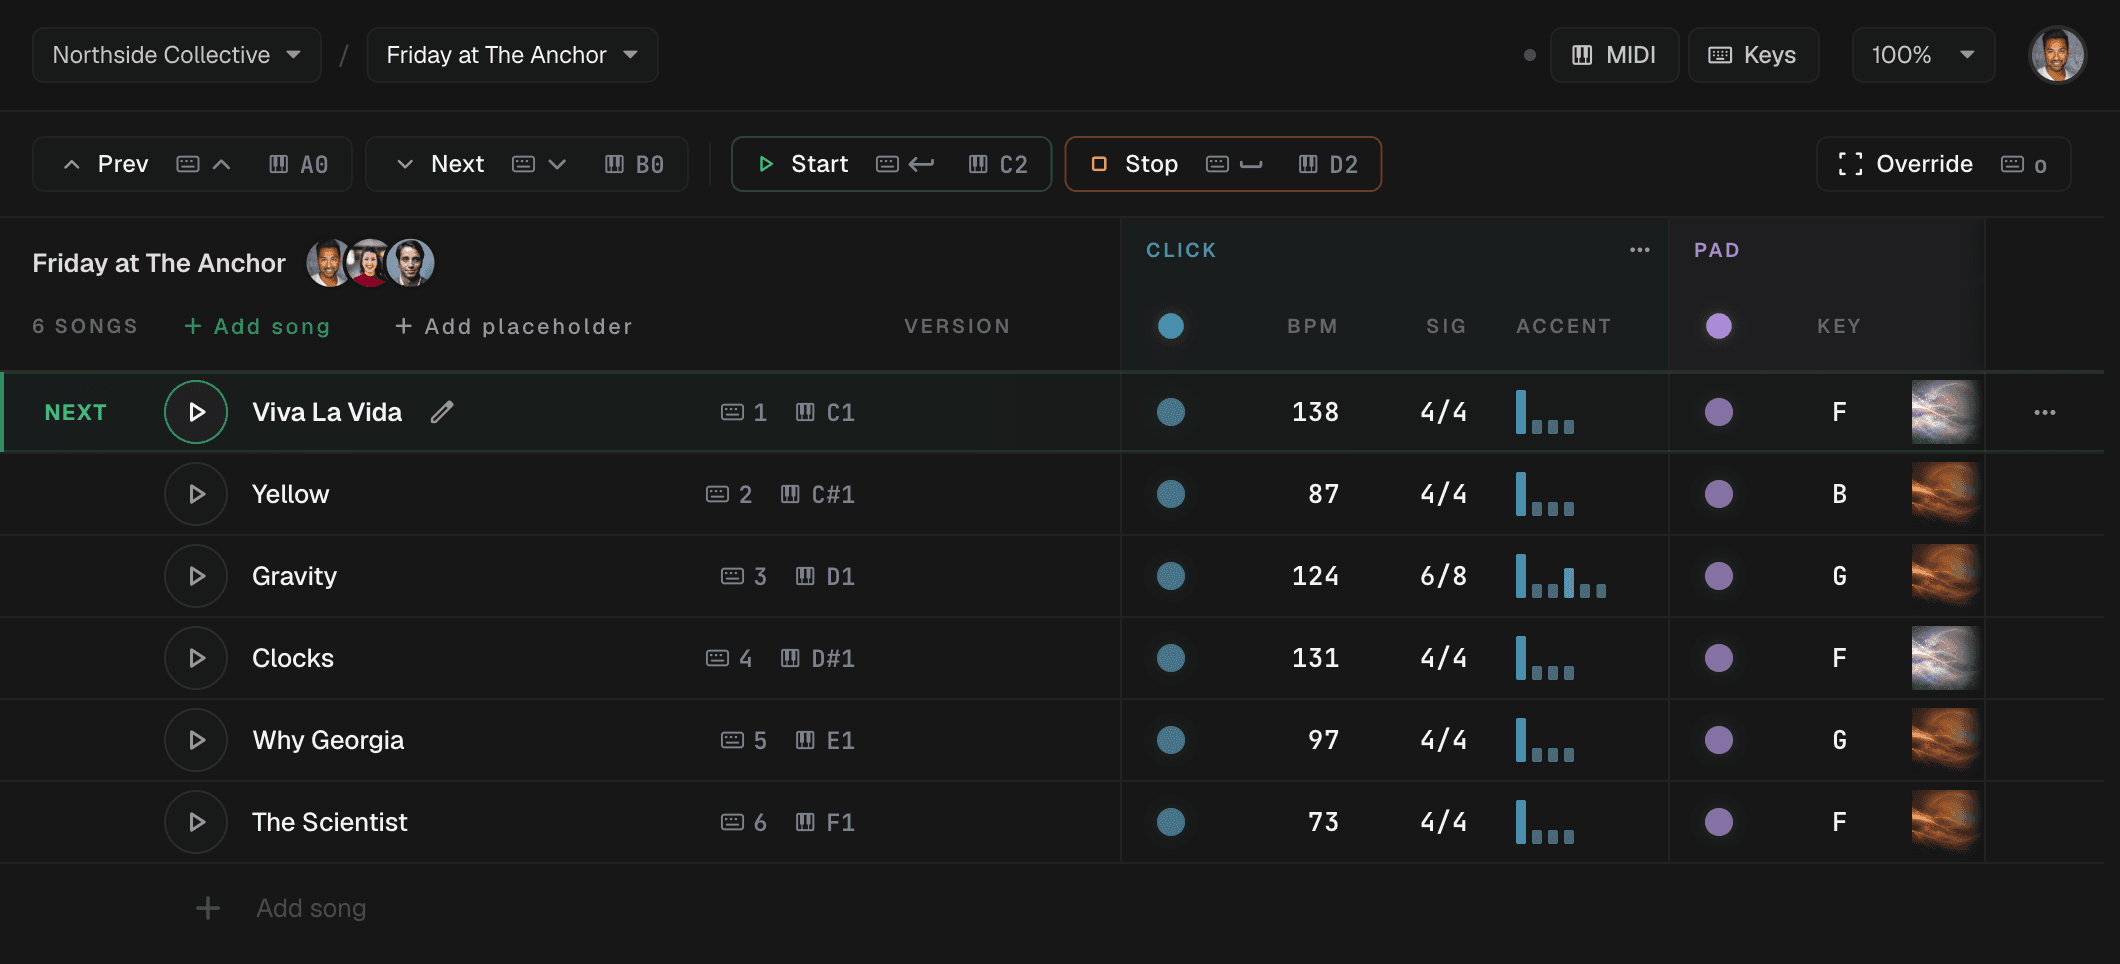2120x964 pixels.
Task: Play The Scientist song
Action: (196, 822)
